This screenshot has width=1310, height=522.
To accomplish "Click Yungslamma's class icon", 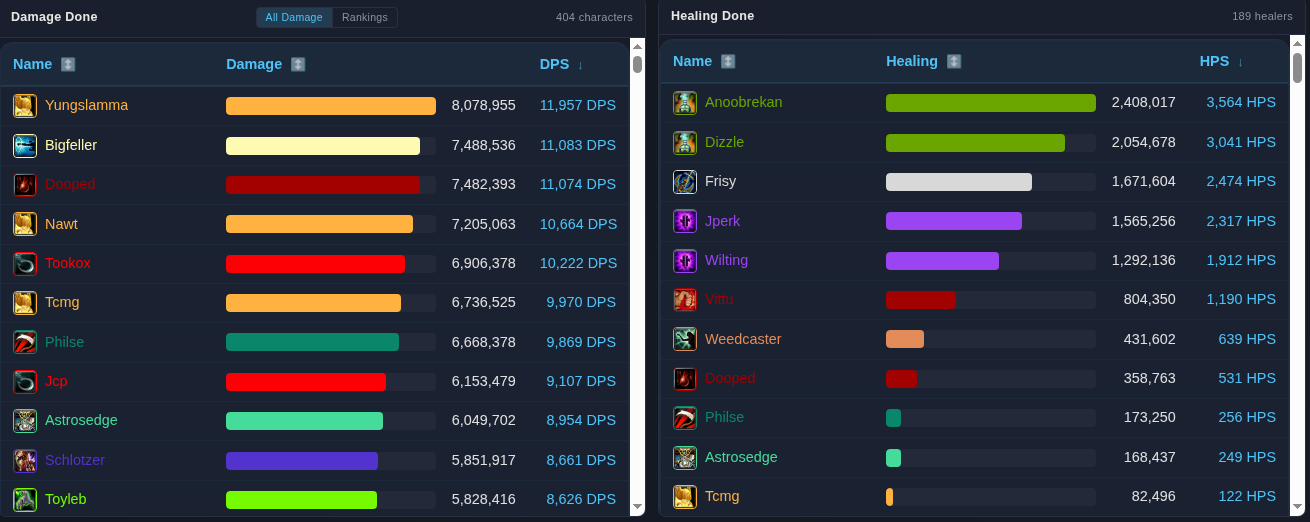I will [x=25, y=106].
